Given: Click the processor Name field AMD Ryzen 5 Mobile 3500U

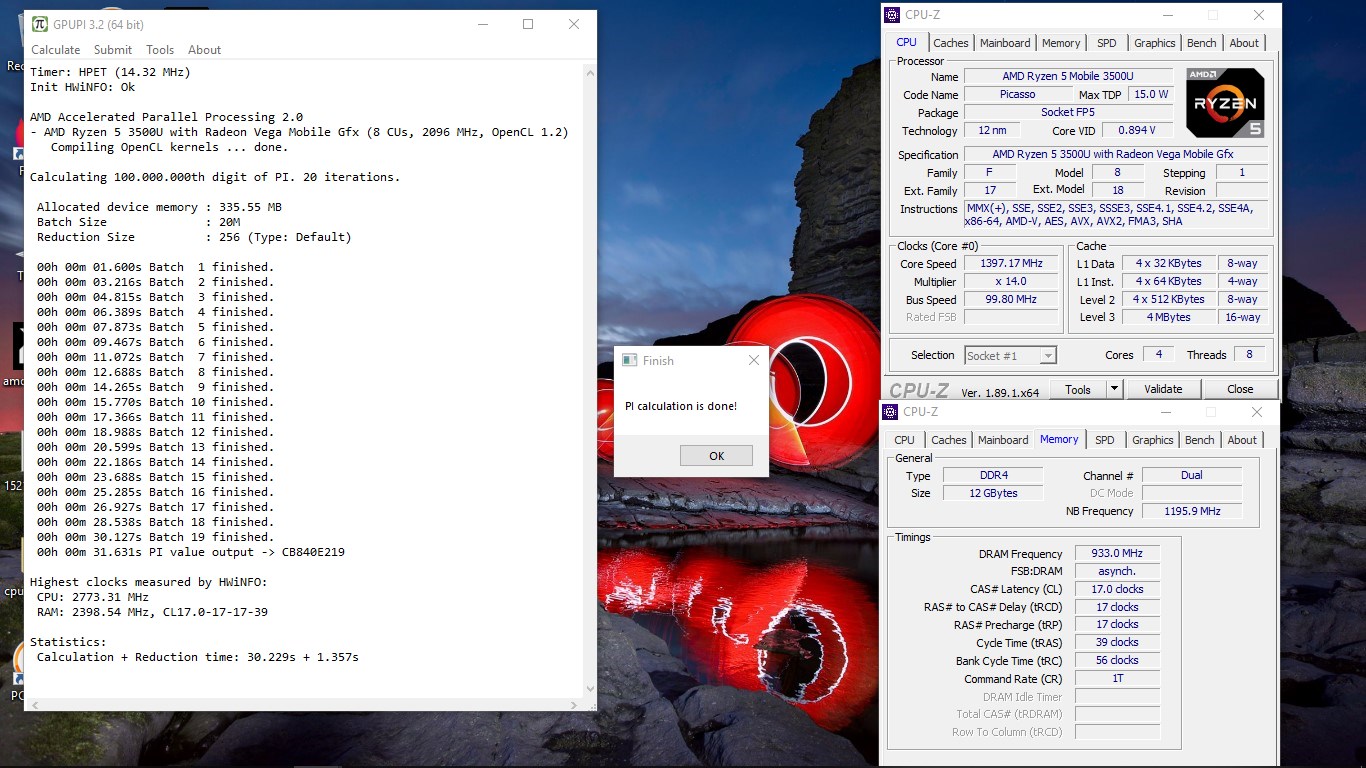Looking at the screenshot, I should (x=1069, y=77).
